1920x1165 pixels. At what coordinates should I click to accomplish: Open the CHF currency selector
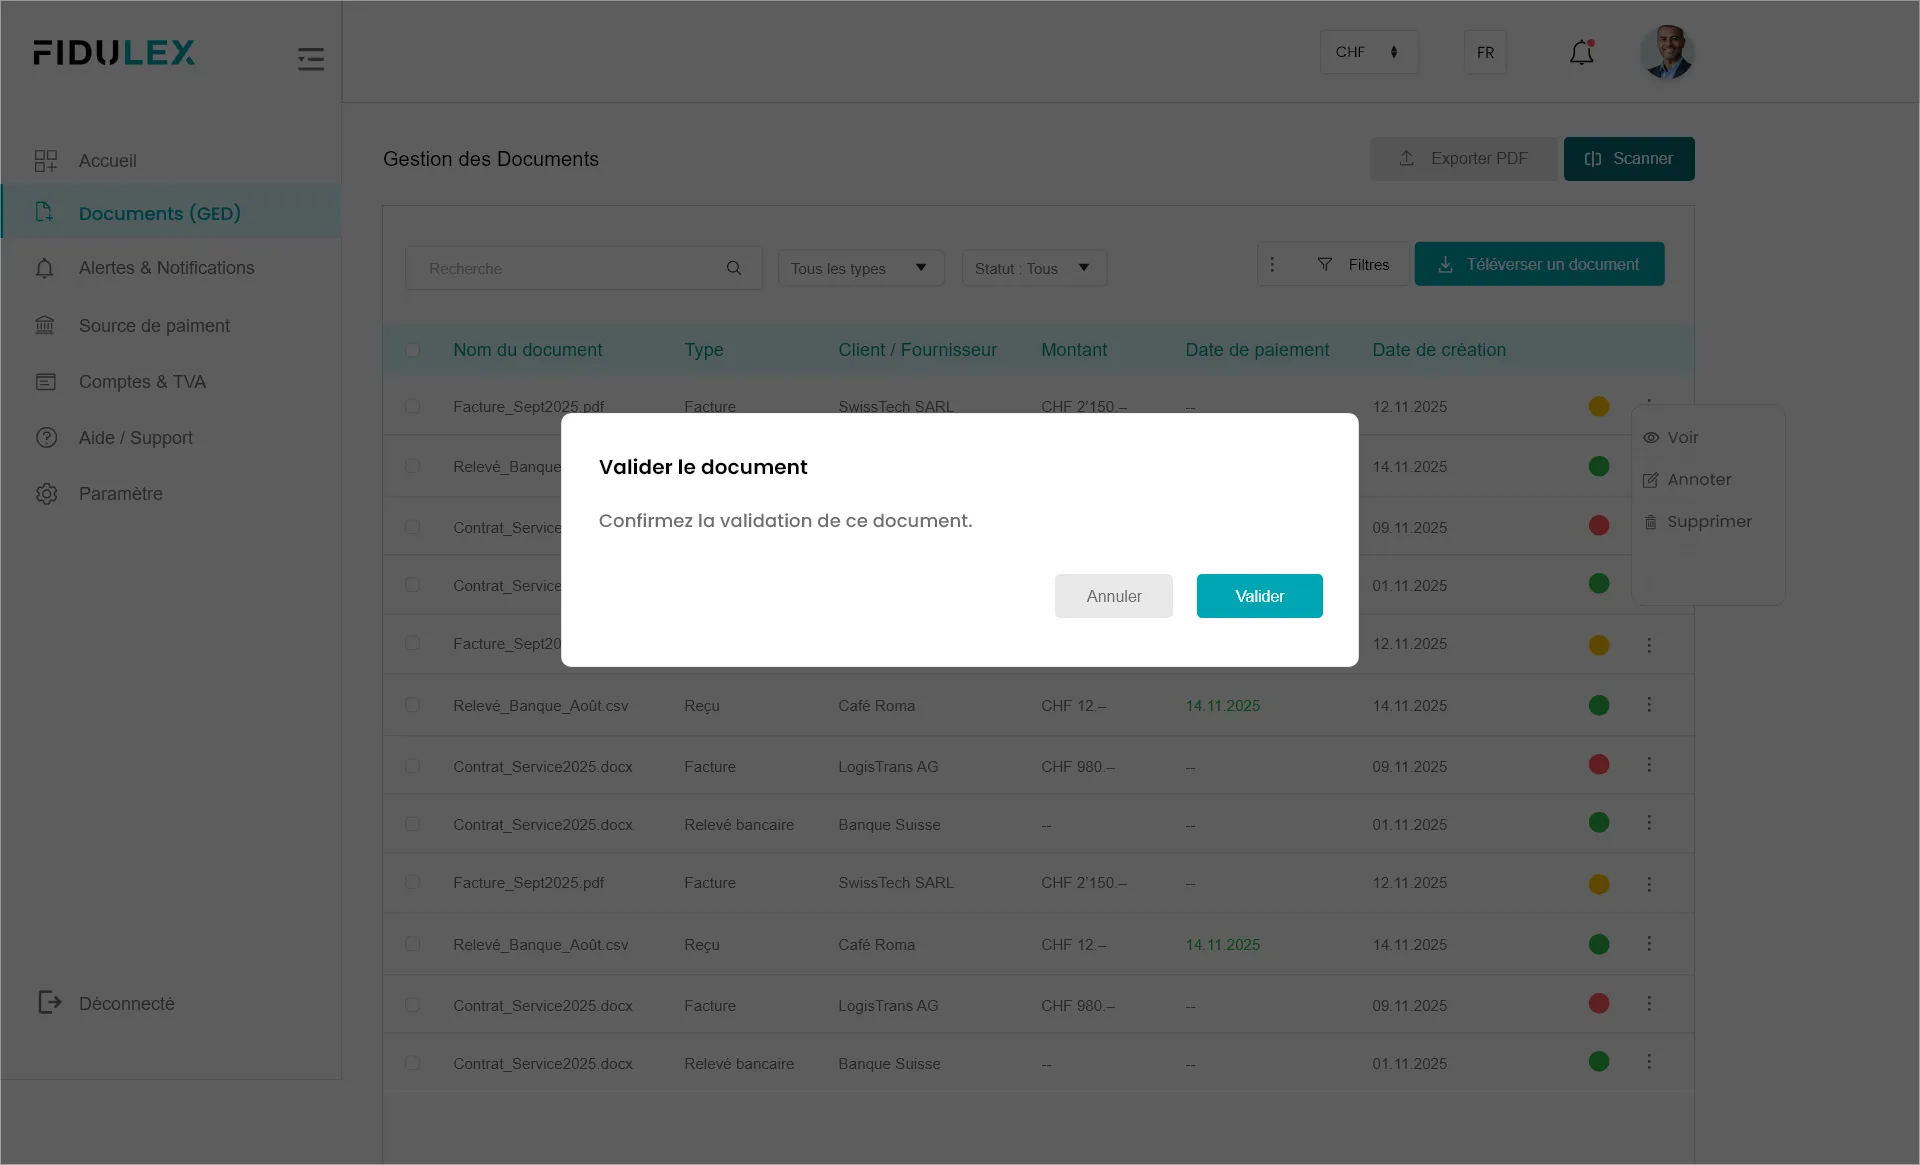tap(1368, 52)
